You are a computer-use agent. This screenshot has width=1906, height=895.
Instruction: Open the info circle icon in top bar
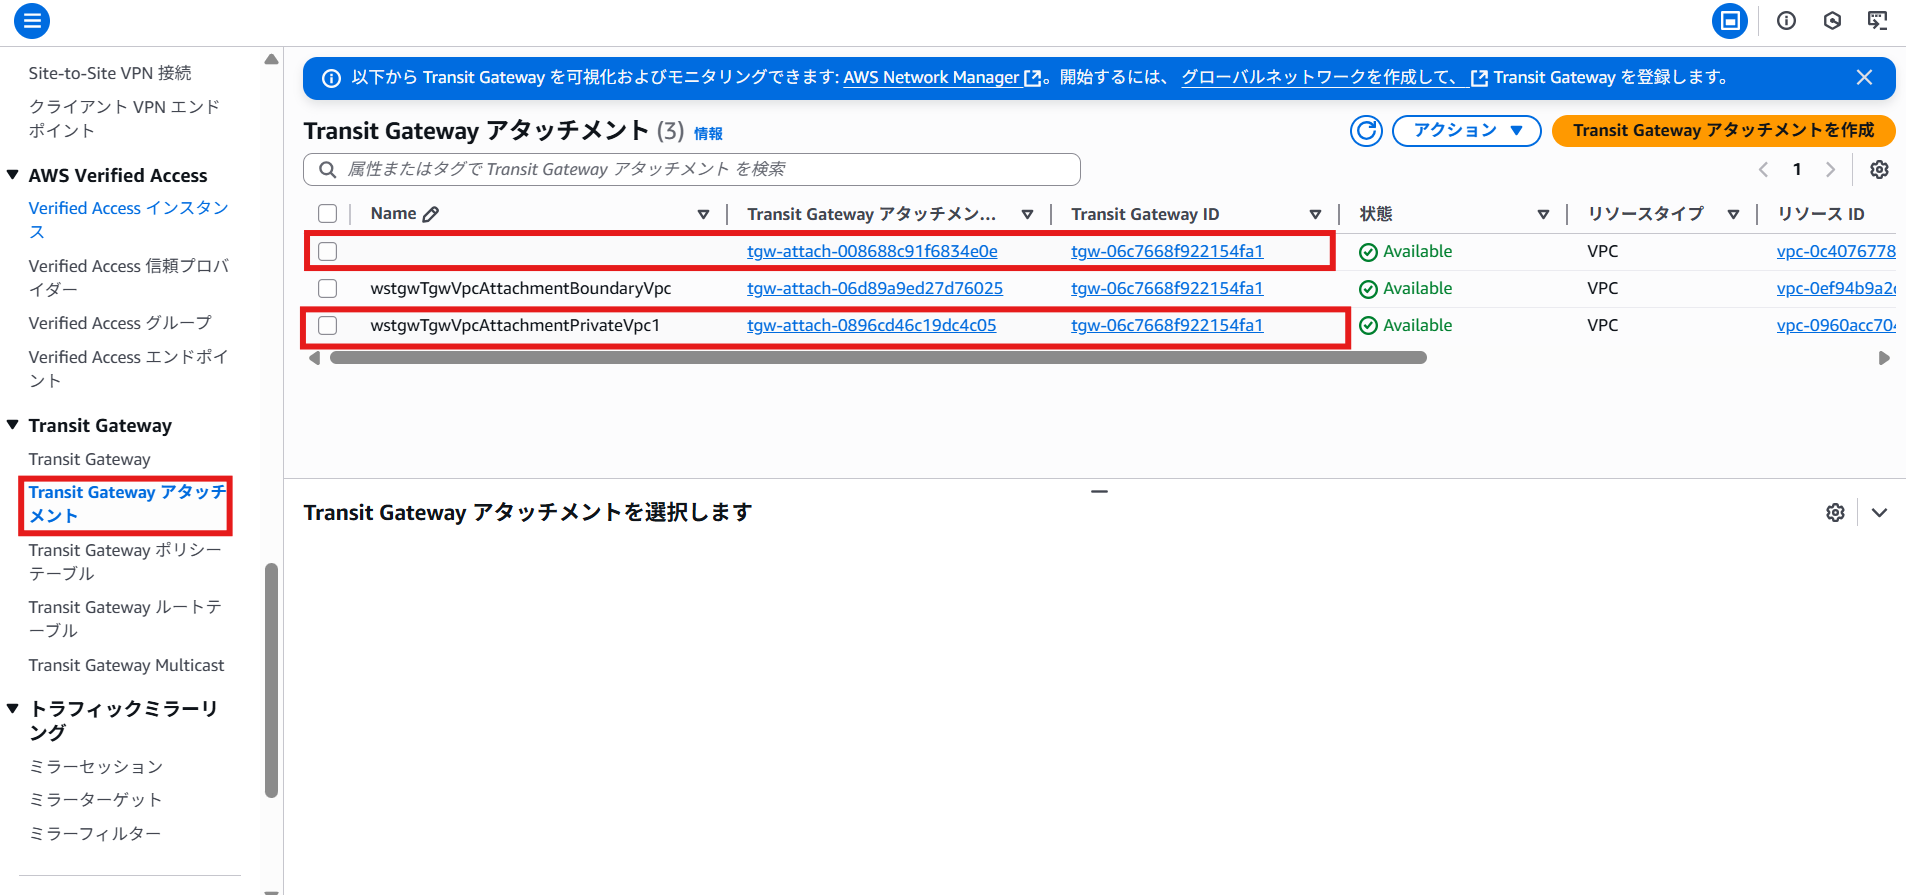pyautogui.click(x=1786, y=21)
